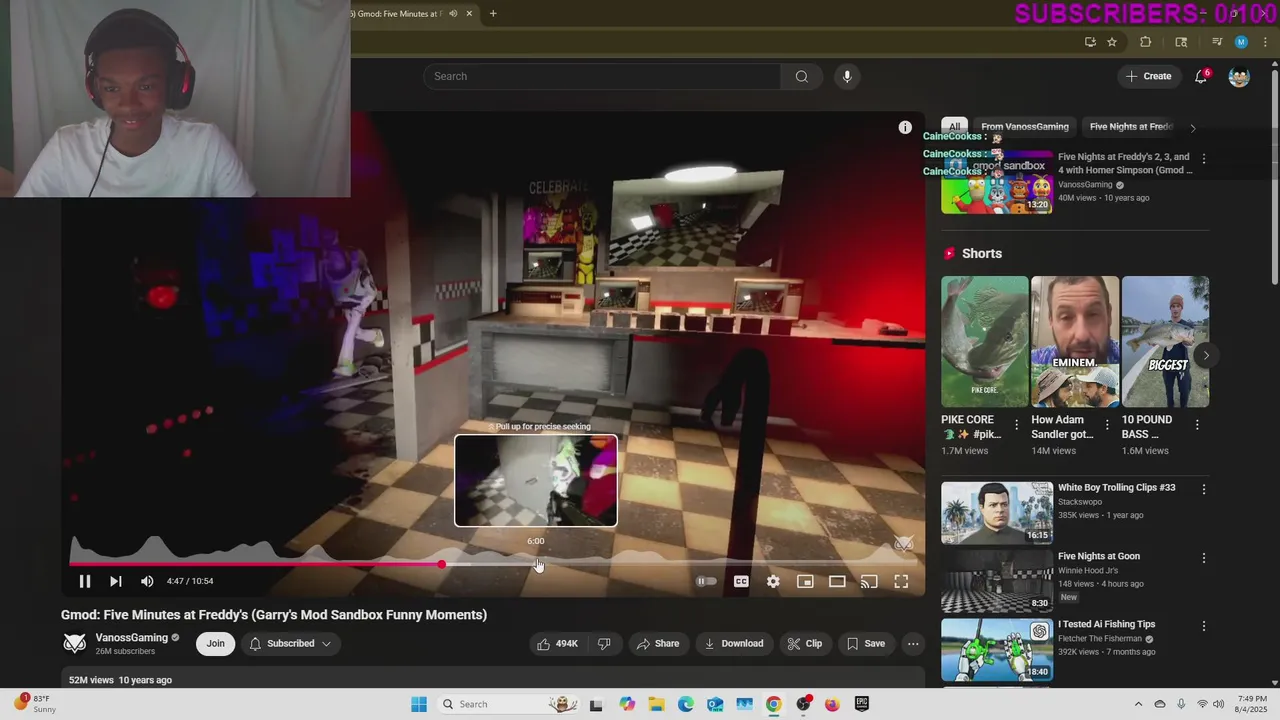The height and width of the screenshot is (720, 1280).
Task: Show hidden system tray icons chevron
Action: 1138,704
